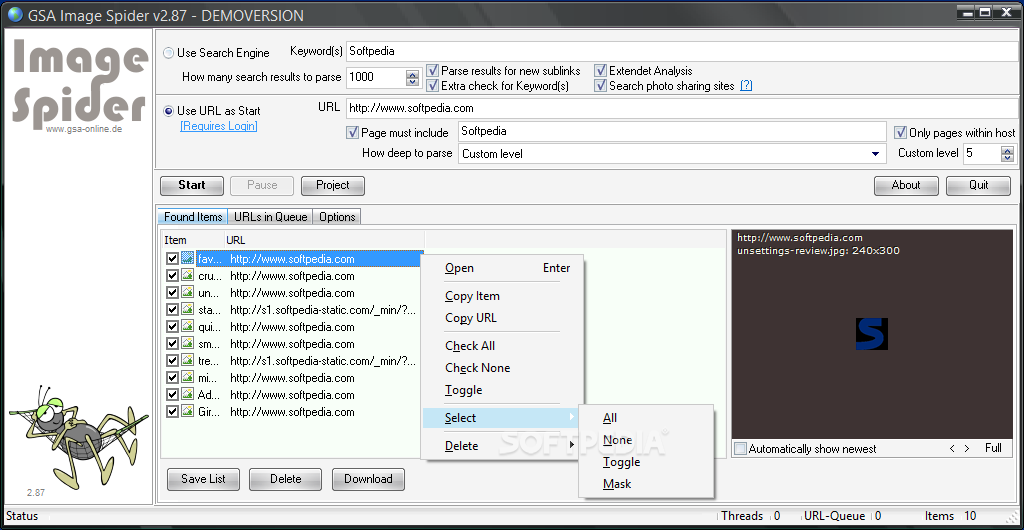Screen dimensions: 1024x530
Task: Click the Quit button
Action: click(x=978, y=185)
